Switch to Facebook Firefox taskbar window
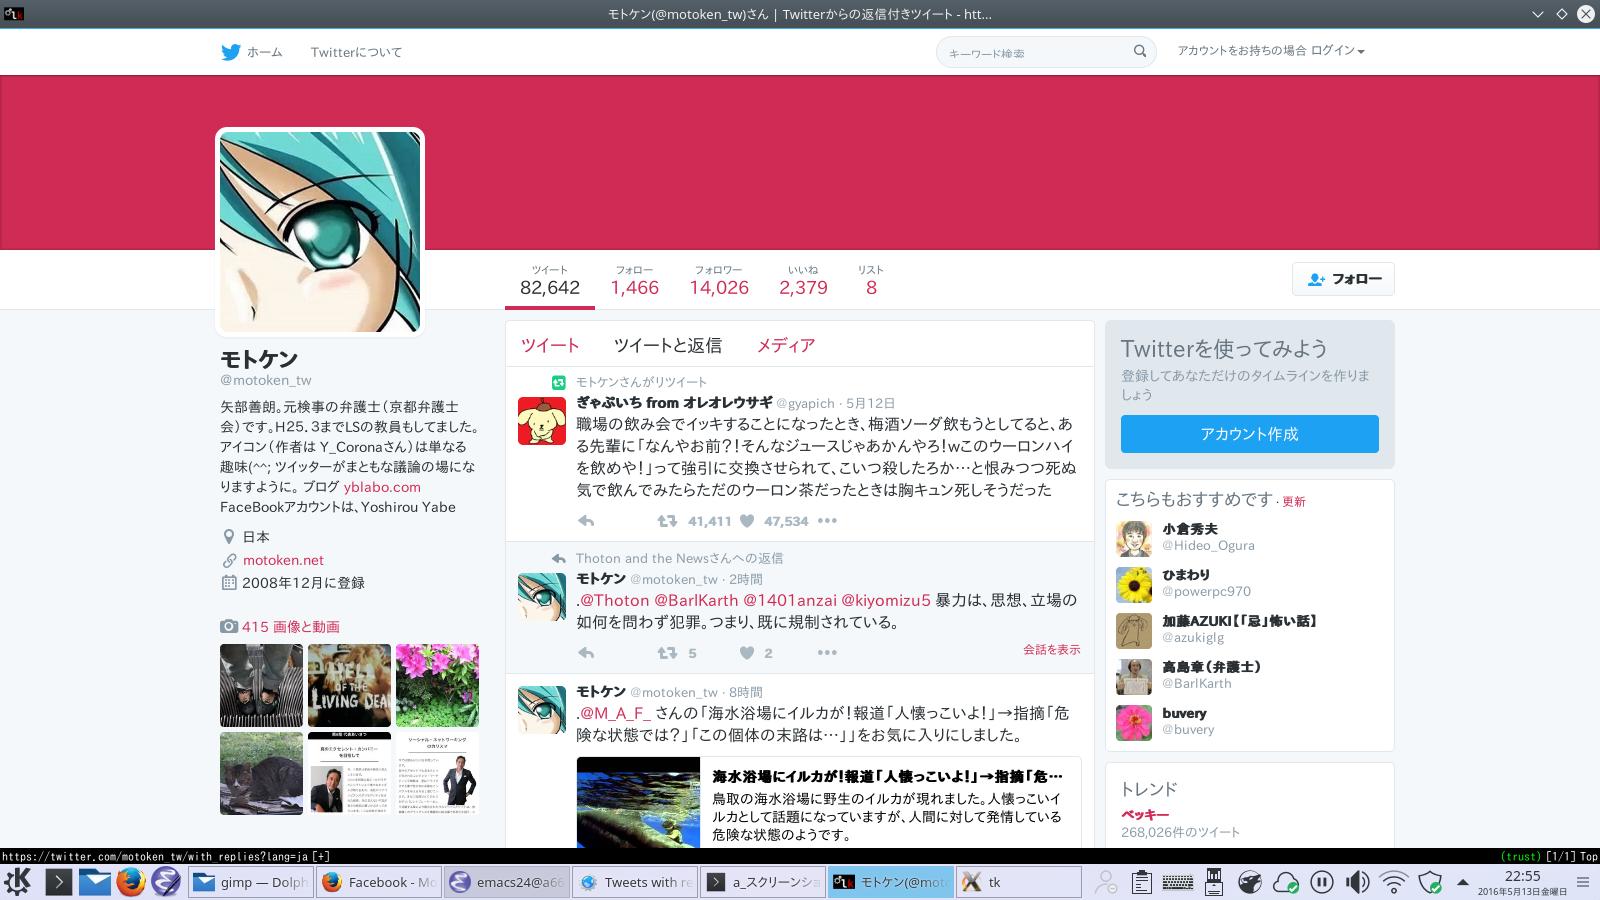 point(379,882)
